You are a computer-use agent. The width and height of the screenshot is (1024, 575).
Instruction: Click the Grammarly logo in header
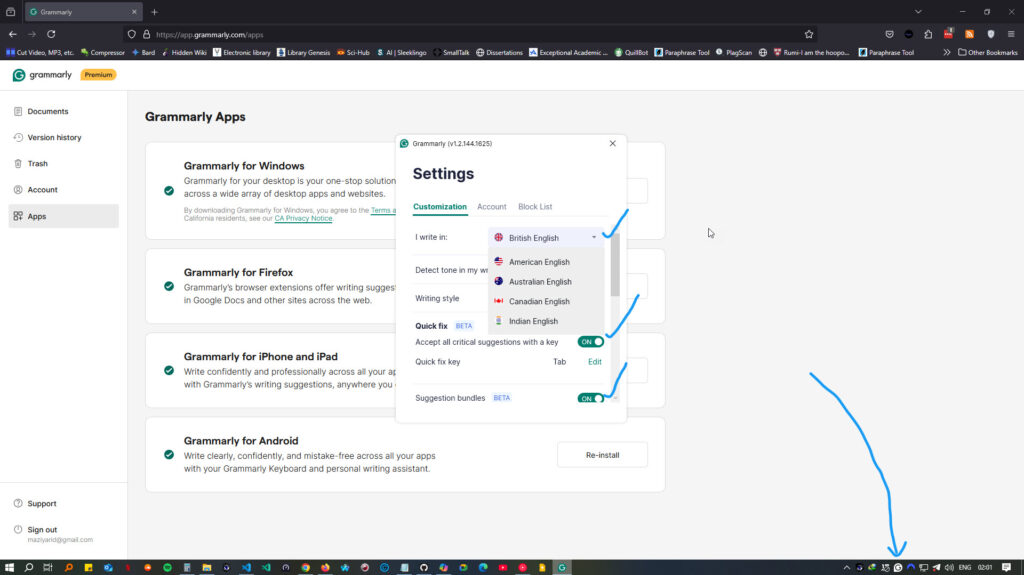pyautogui.click(x=42, y=75)
